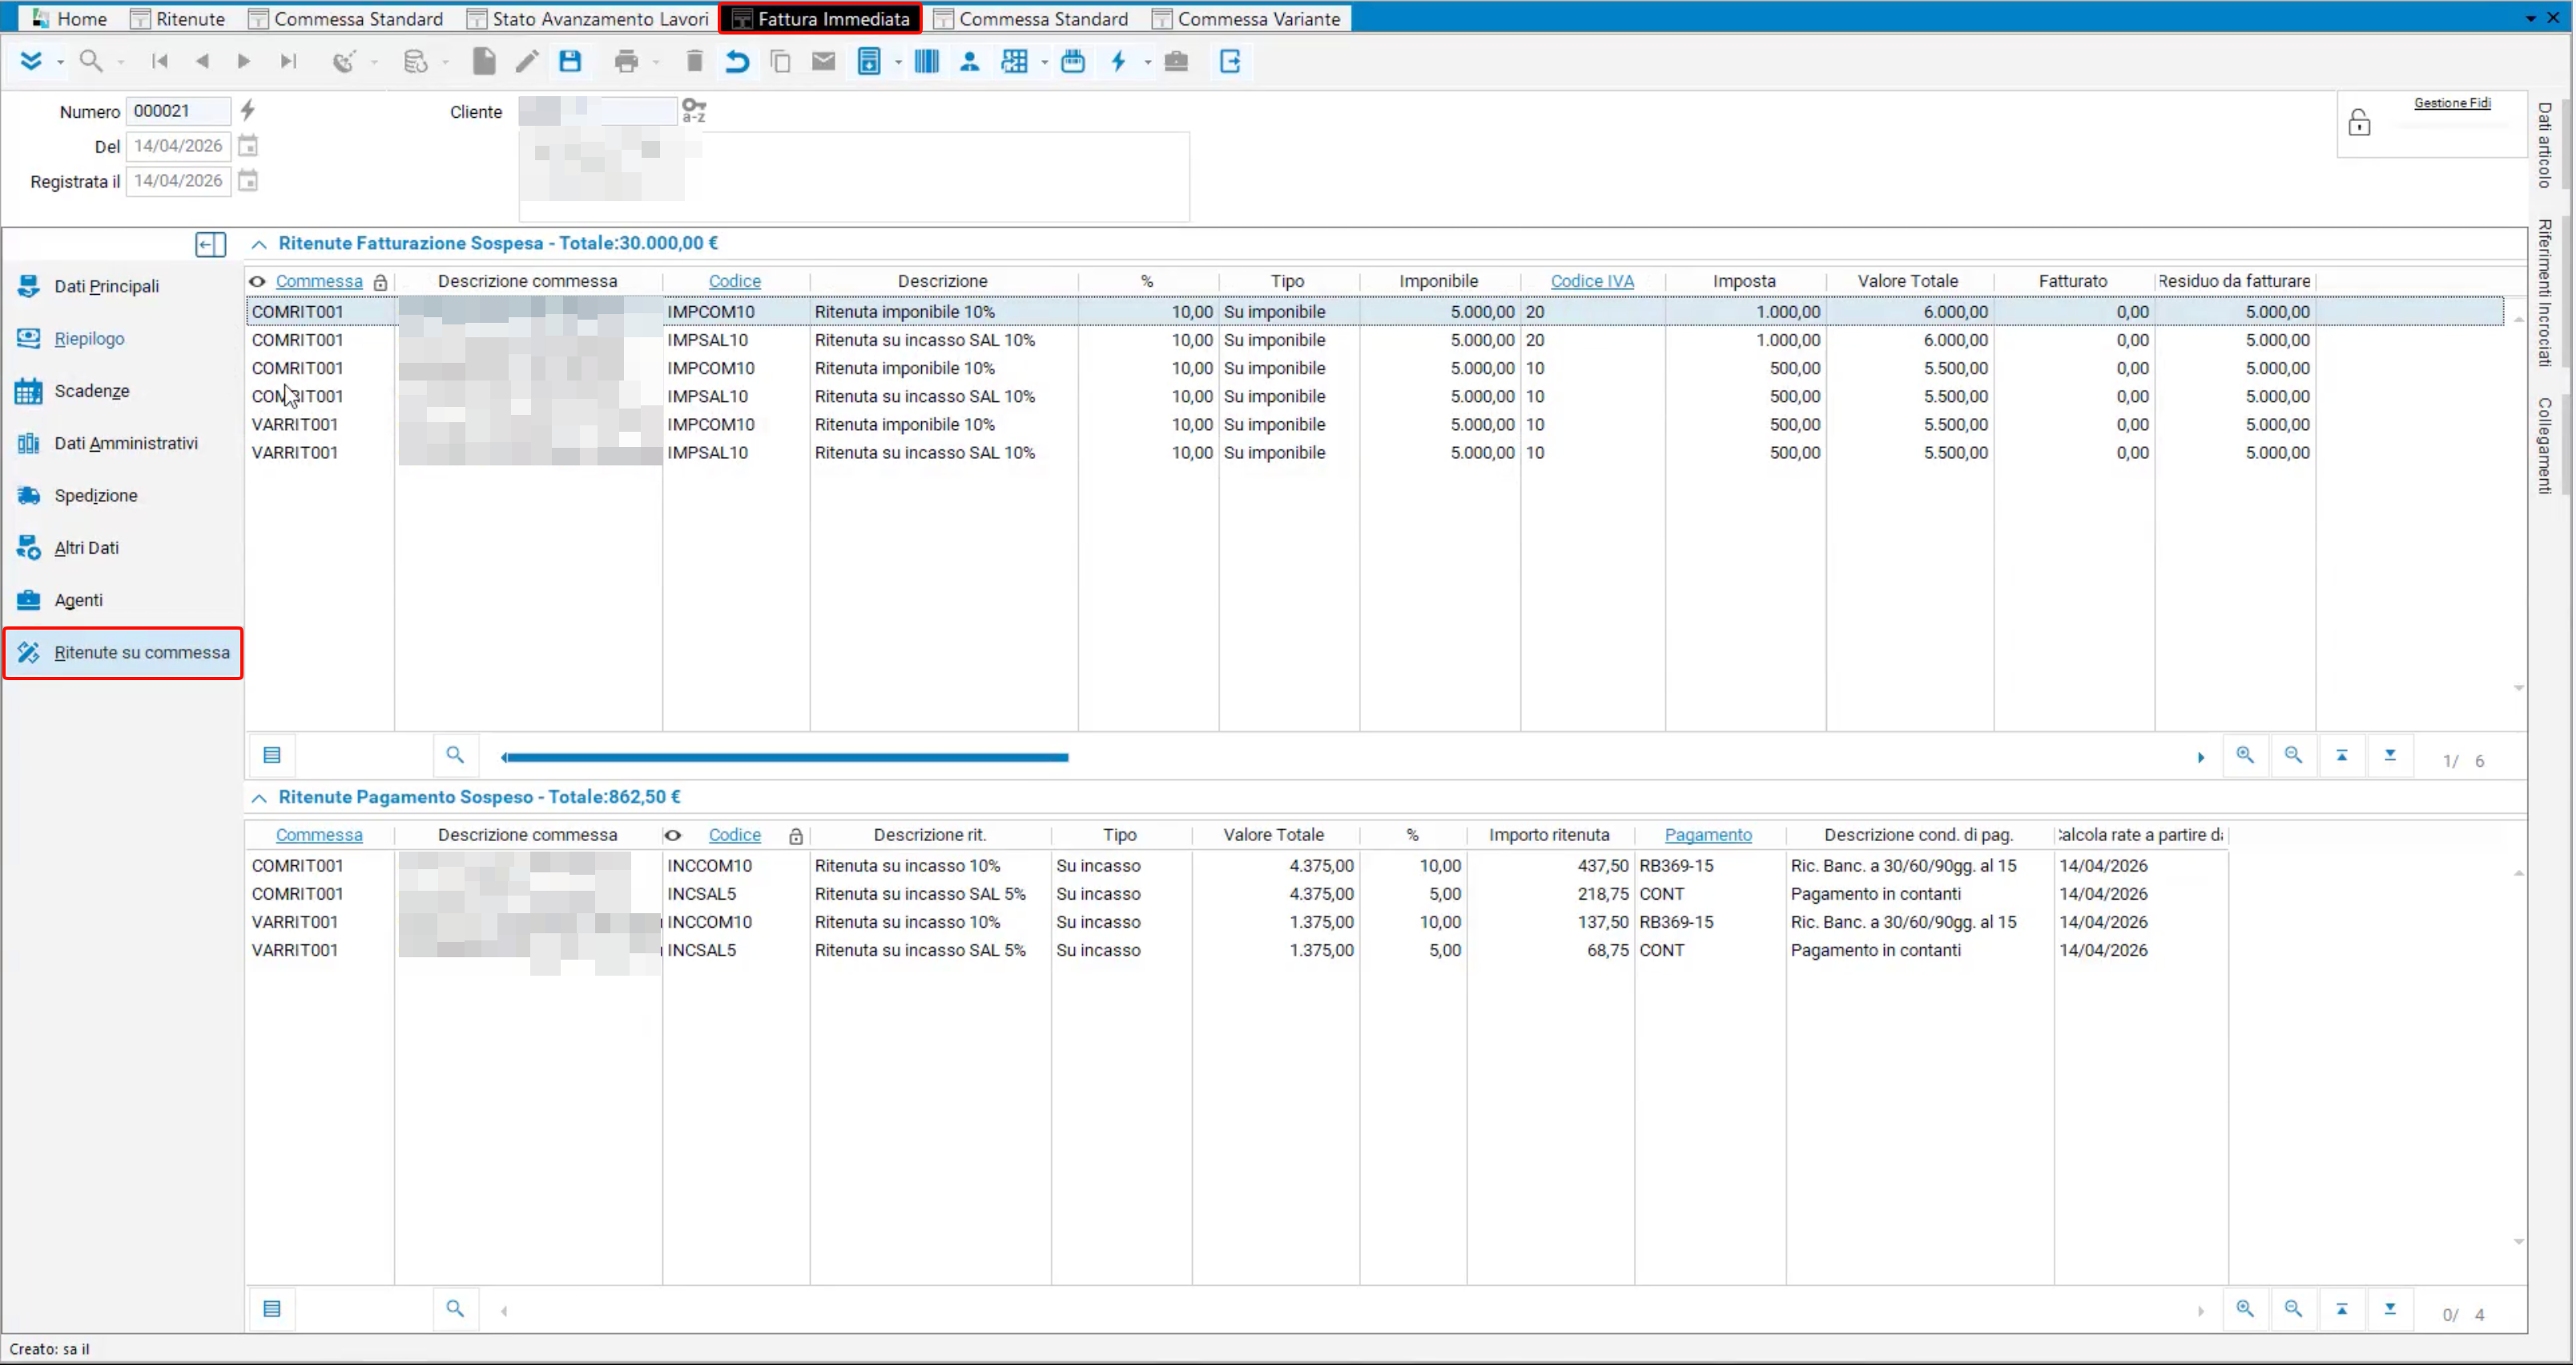Click the copy document icon
Image resolution: width=2576 pixels, height=1365 pixels.
[x=780, y=61]
